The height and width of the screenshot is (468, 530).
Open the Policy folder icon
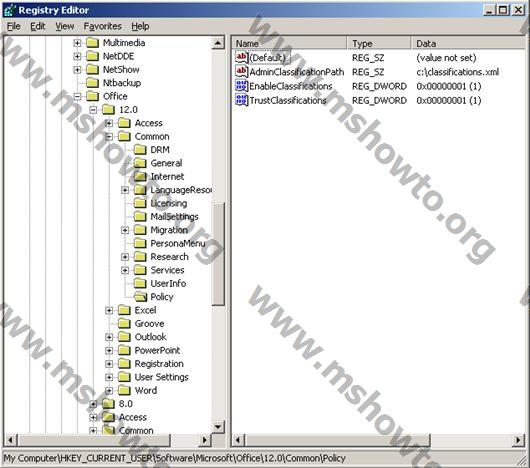coord(140,297)
